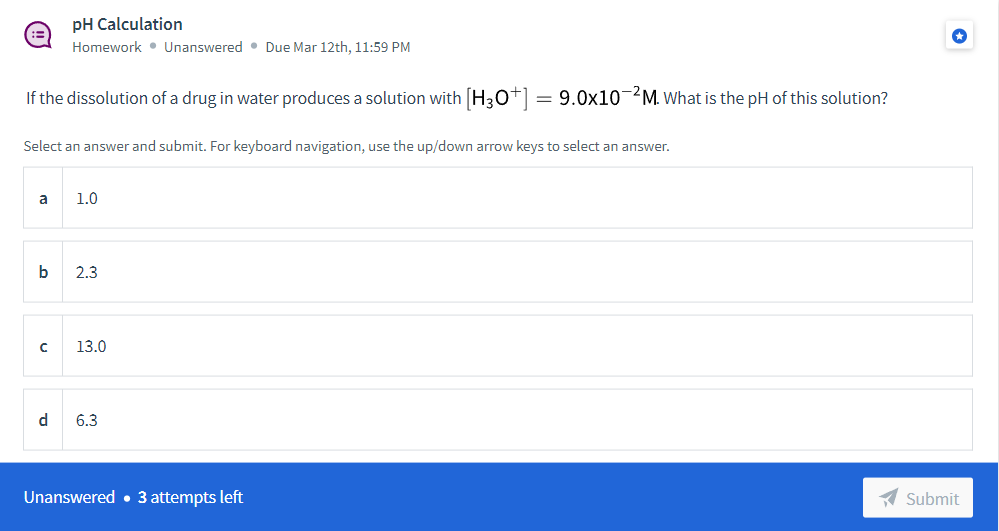The width and height of the screenshot is (999, 531).
Task: Click the blue star bookmark icon
Action: [959, 36]
